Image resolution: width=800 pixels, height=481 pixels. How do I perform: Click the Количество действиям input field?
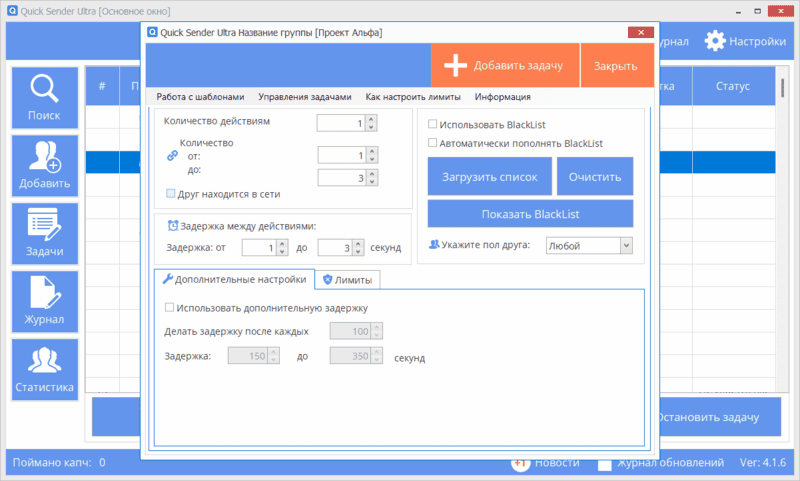click(x=340, y=123)
